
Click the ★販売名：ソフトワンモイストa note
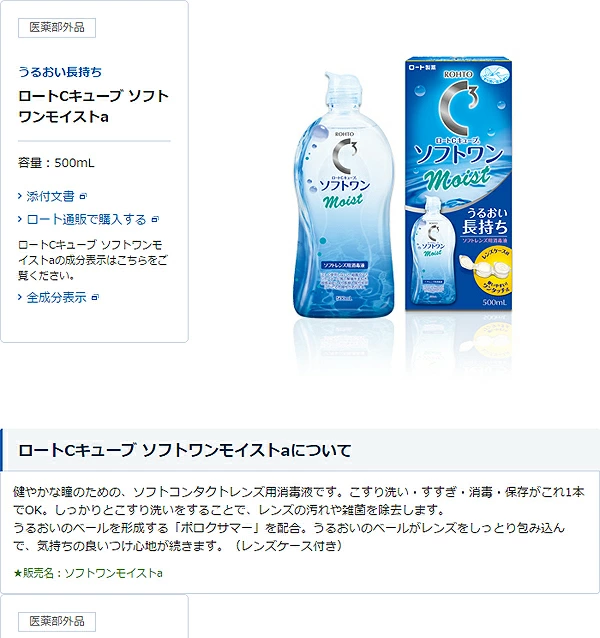(x=88, y=573)
